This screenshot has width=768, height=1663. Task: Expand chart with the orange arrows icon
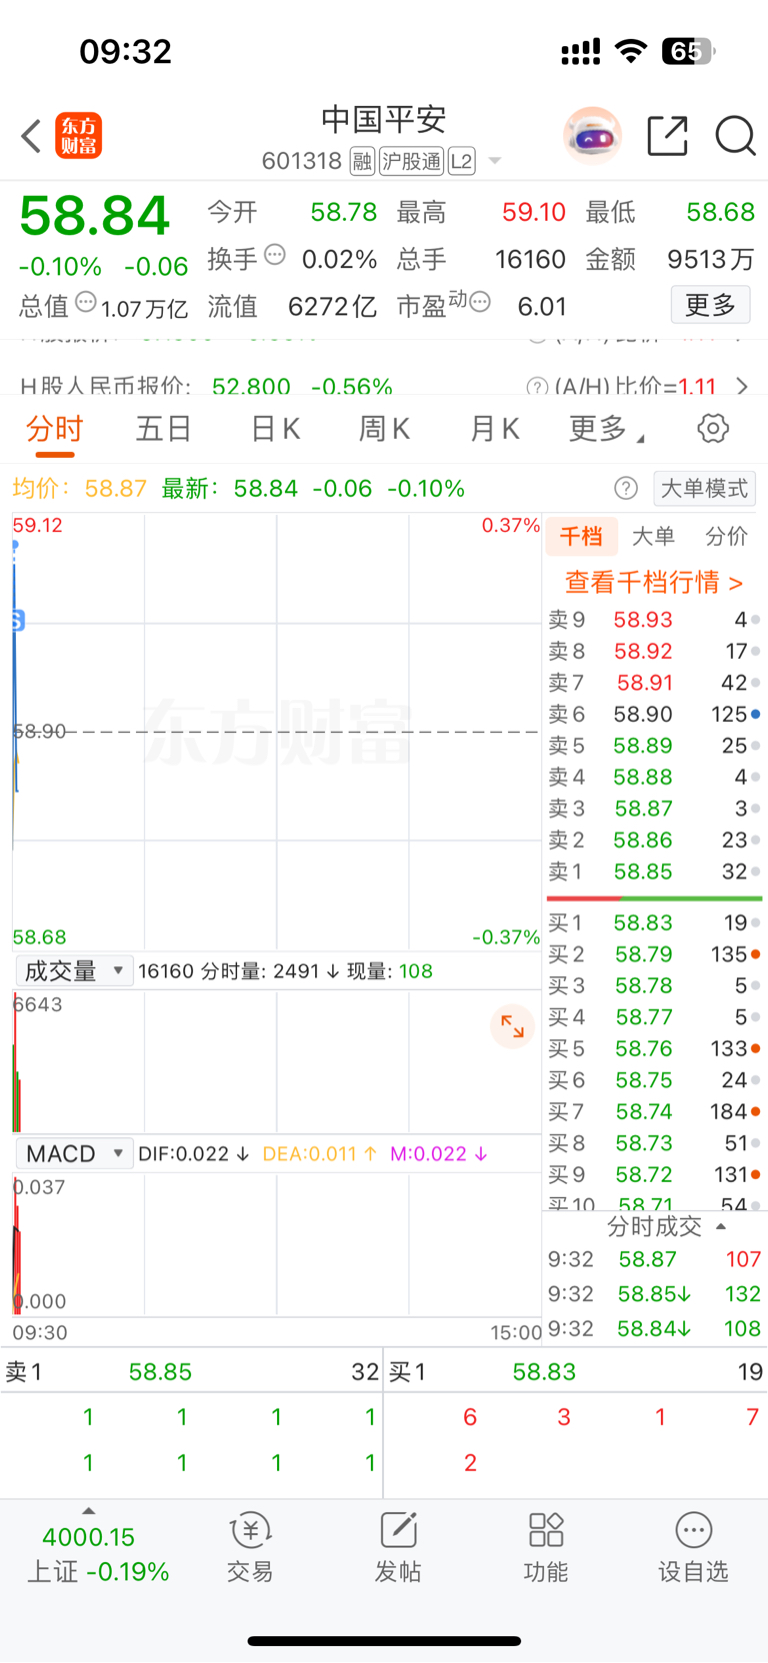click(x=513, y=1027)
